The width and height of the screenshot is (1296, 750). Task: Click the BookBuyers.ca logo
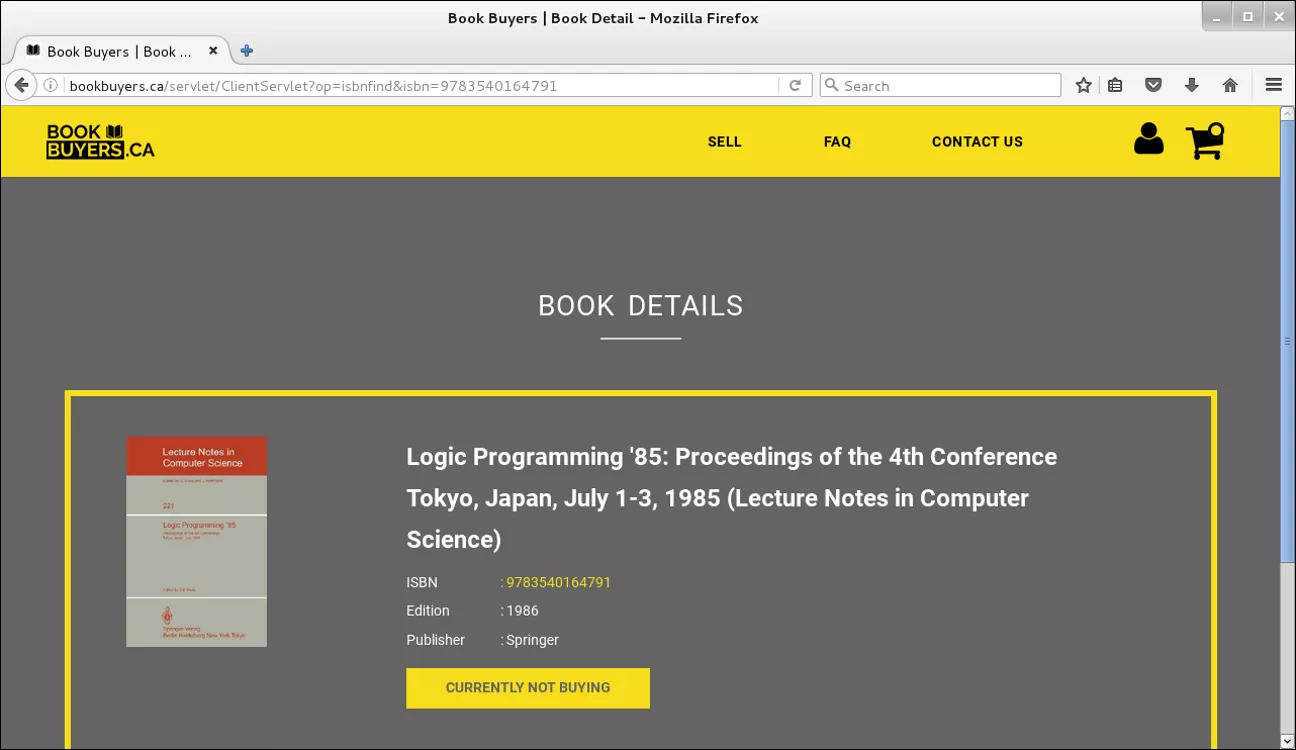pyautogui.click(x=100, y=141)
